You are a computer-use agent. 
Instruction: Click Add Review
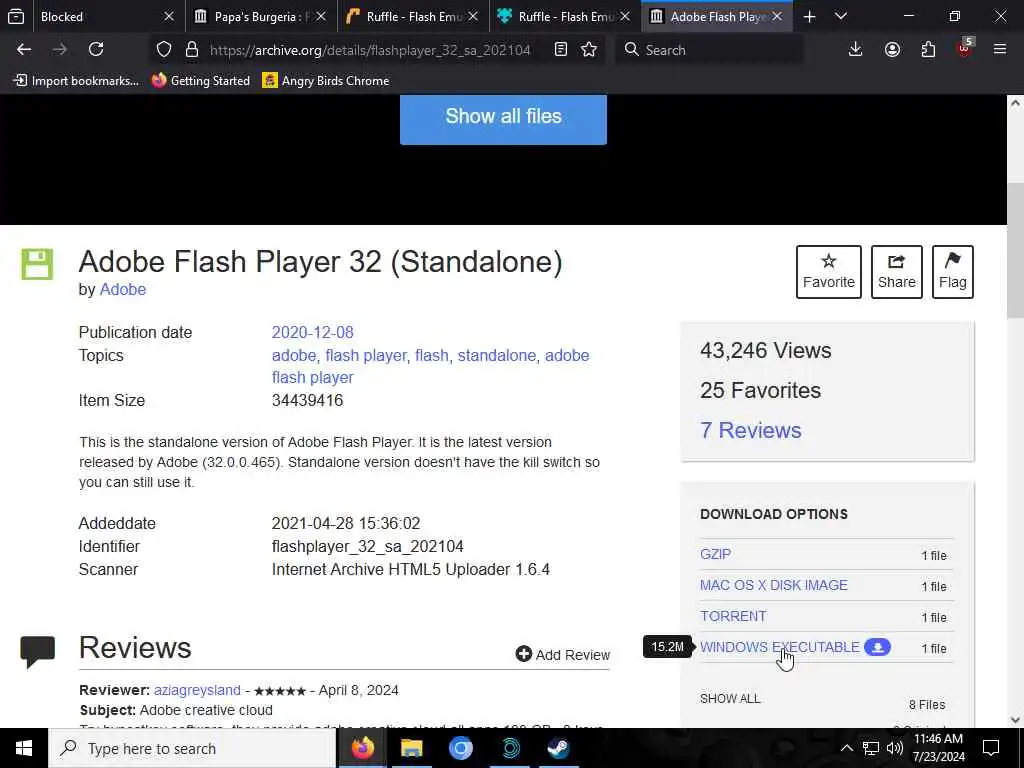562,654
